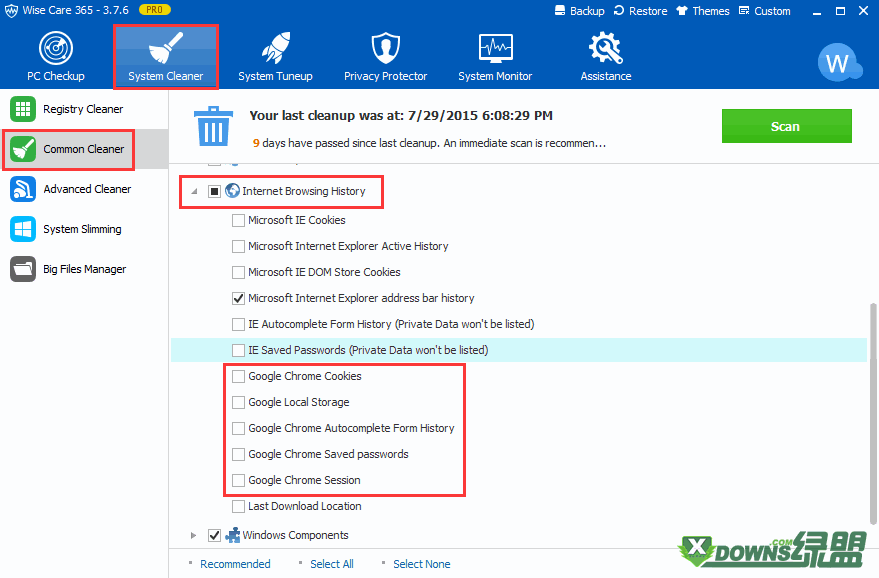Open the PC Checkup radar icon
The width and height of the screenshot is (879, 578).
[55, 48]
